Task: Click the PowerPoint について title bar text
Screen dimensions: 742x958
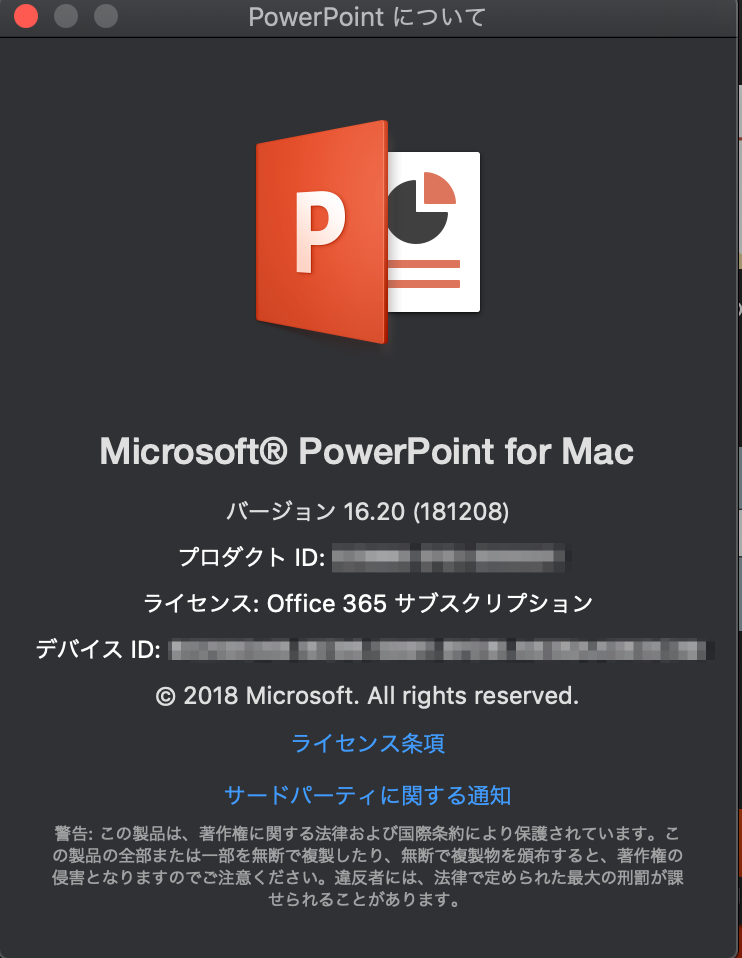Action: (x=367, y=16)
